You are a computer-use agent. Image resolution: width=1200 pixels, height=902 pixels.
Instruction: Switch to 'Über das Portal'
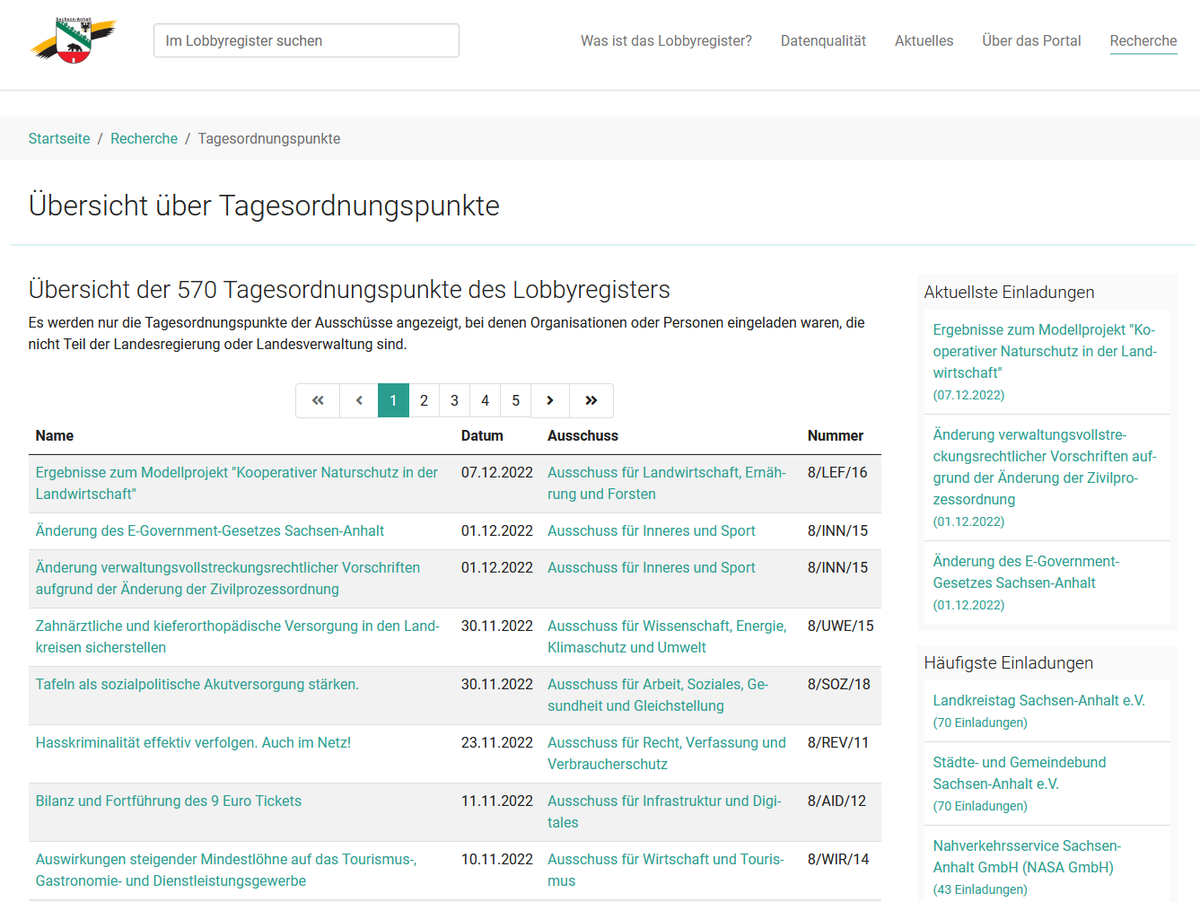pyautogui.click(x=1031, y=41)
